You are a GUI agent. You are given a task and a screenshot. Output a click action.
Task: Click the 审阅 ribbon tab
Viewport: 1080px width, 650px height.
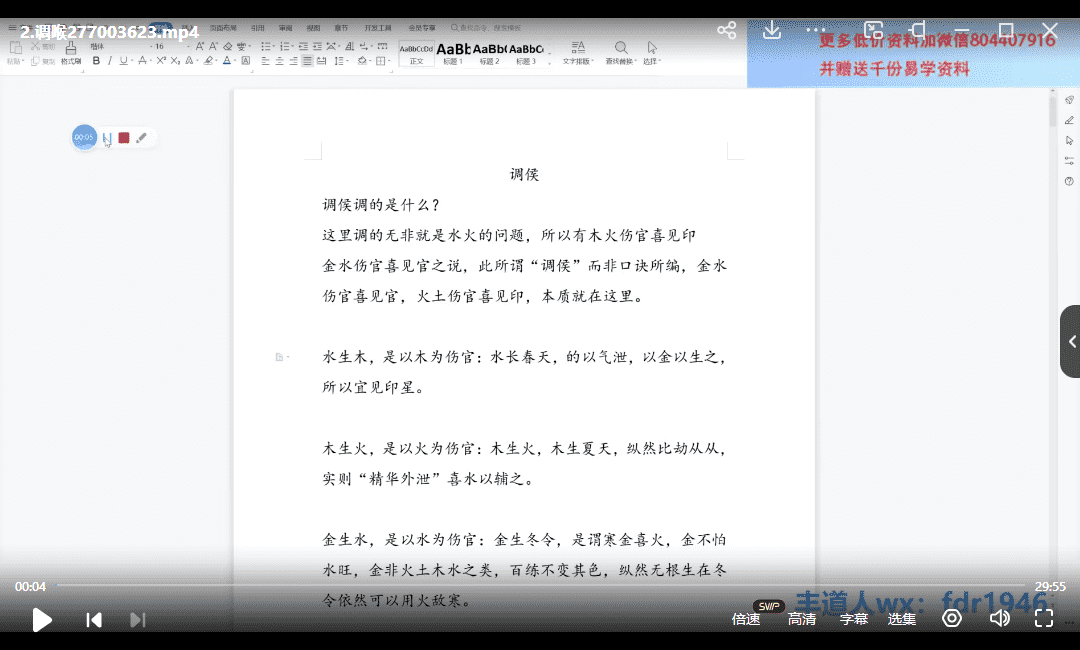[x=286, y=29]
